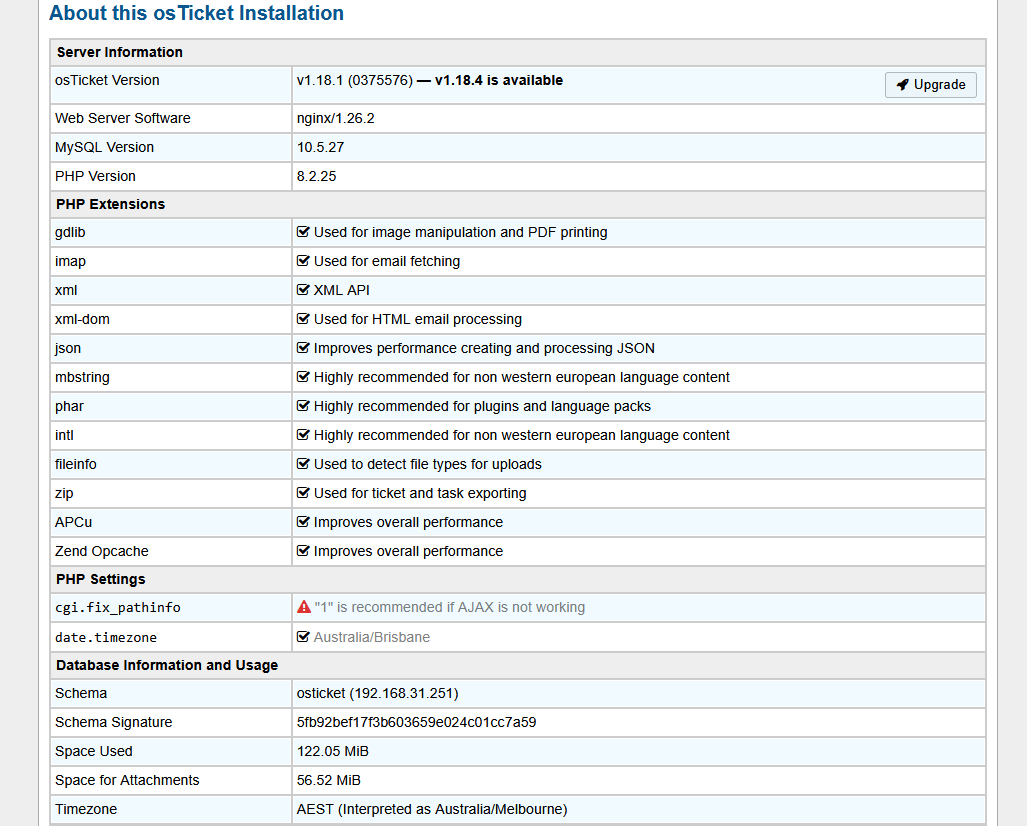Click the 'Schema' row label
1027x826 pixels.
(x=81, y=694)
